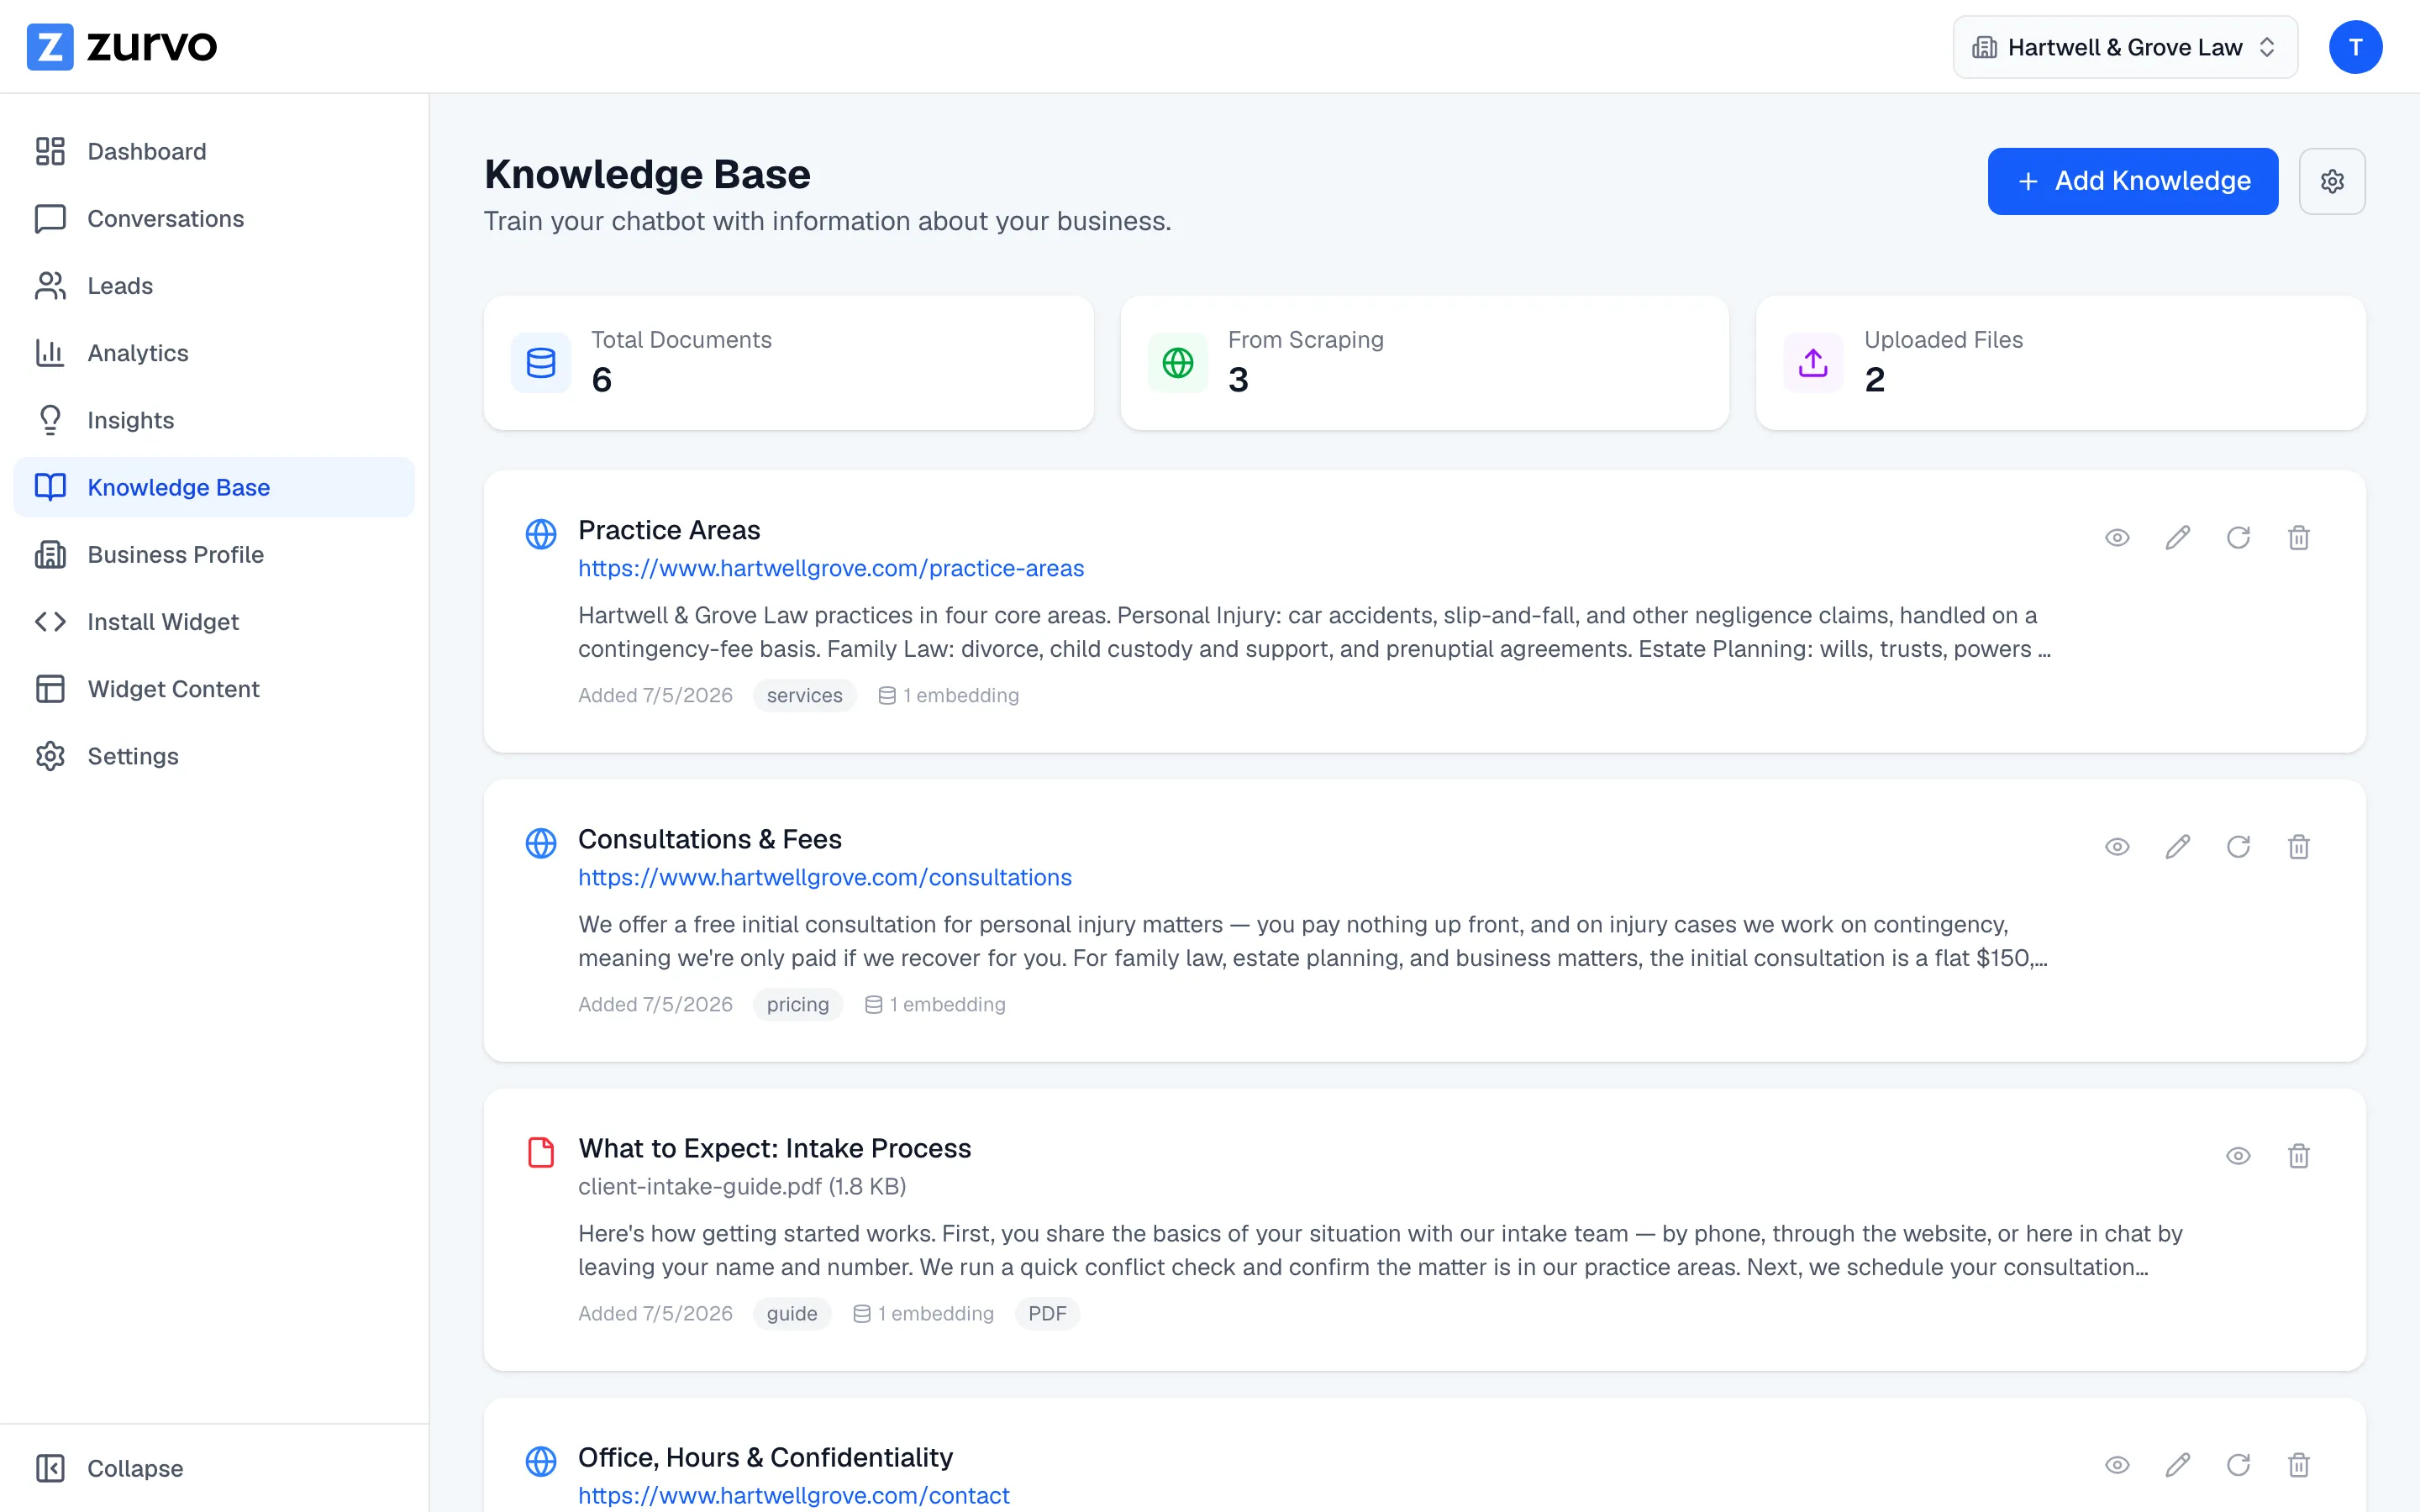Click the PDF badge
The height and width of the screenshot is (1512, 2420).
point(1047,1313)
